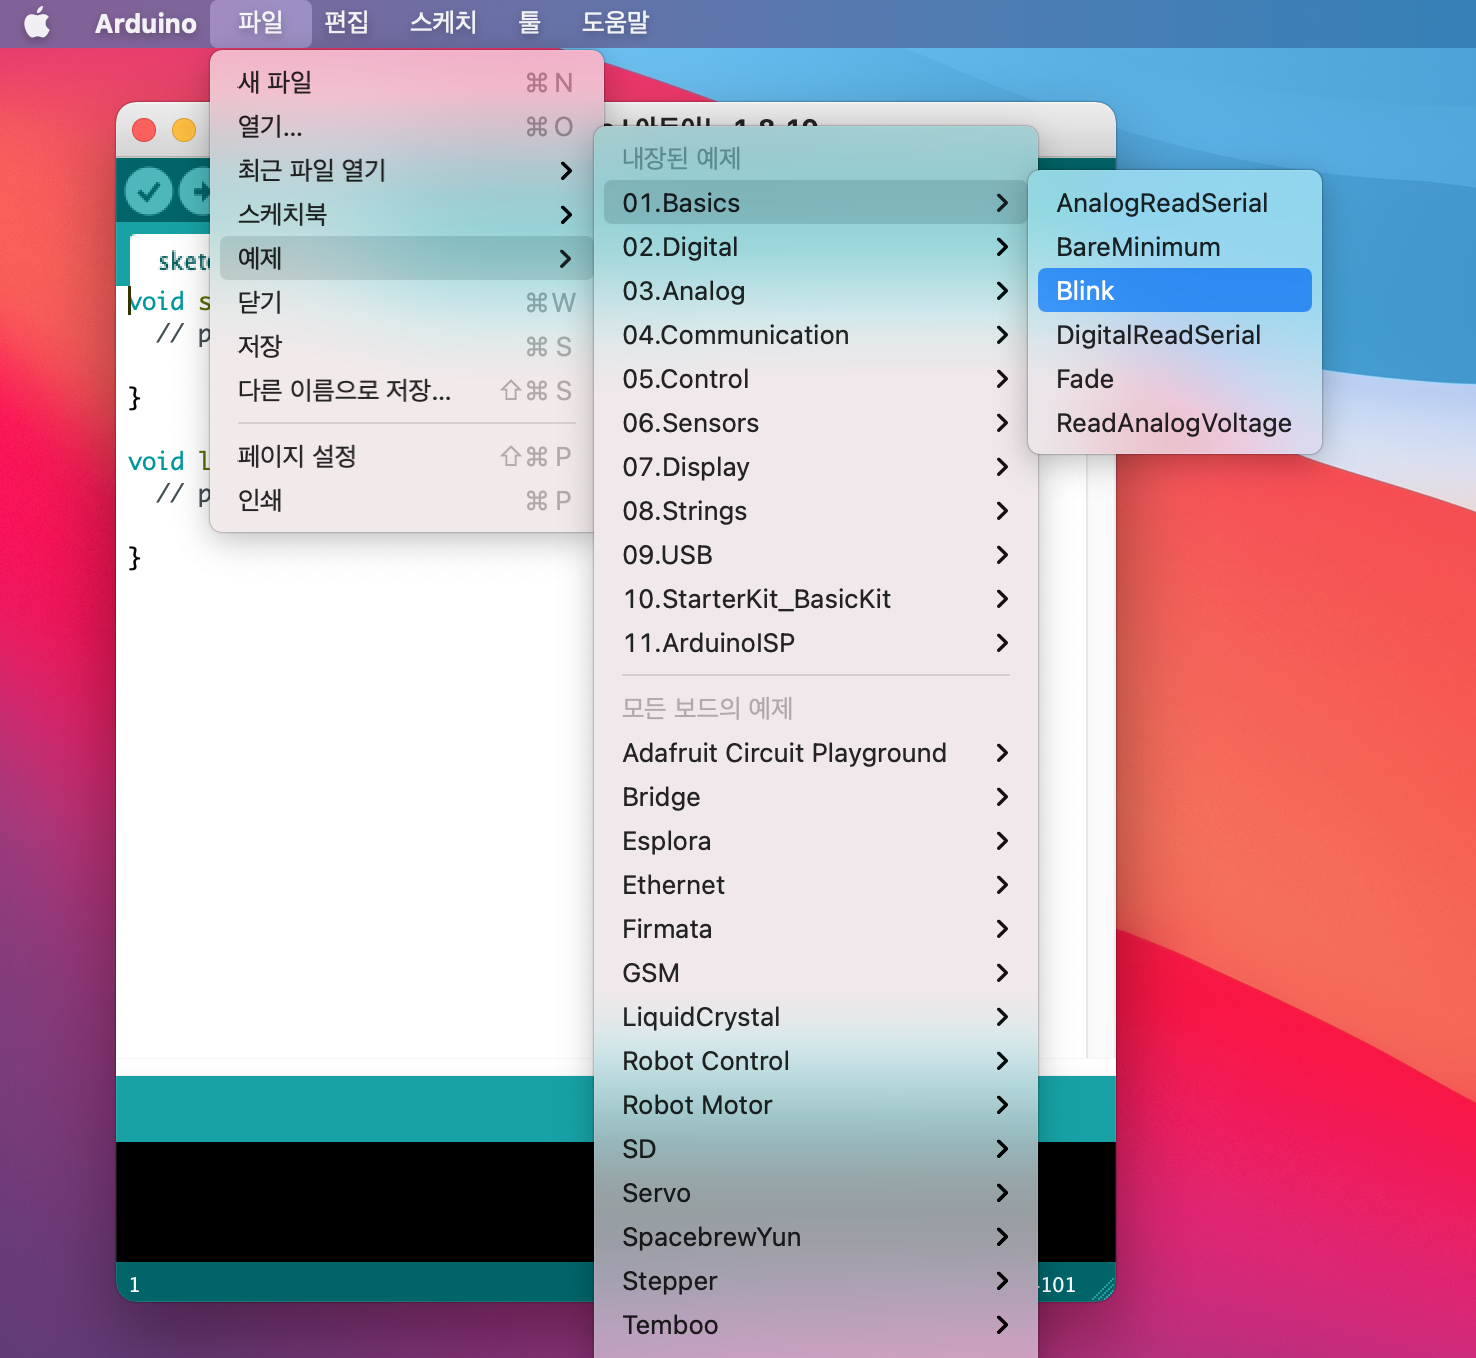Screen dimensions: 1476x1358
Task: Expand GSM library examples
Action: click(x=816, y=973)
